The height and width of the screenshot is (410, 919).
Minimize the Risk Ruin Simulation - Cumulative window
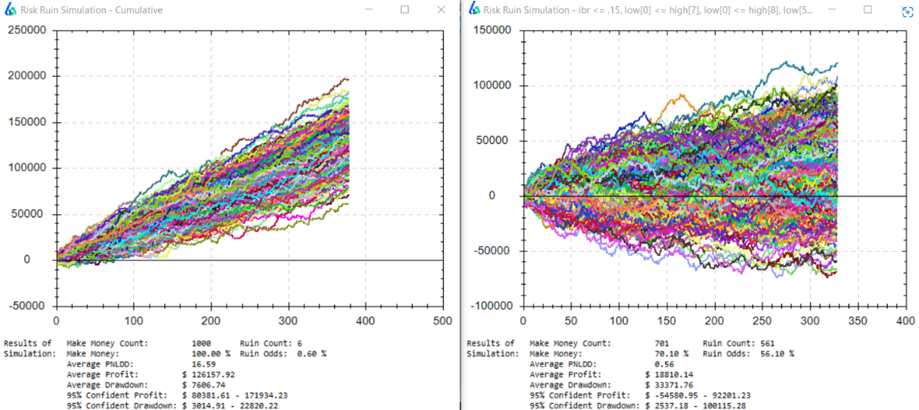click(x=368, y=9)
